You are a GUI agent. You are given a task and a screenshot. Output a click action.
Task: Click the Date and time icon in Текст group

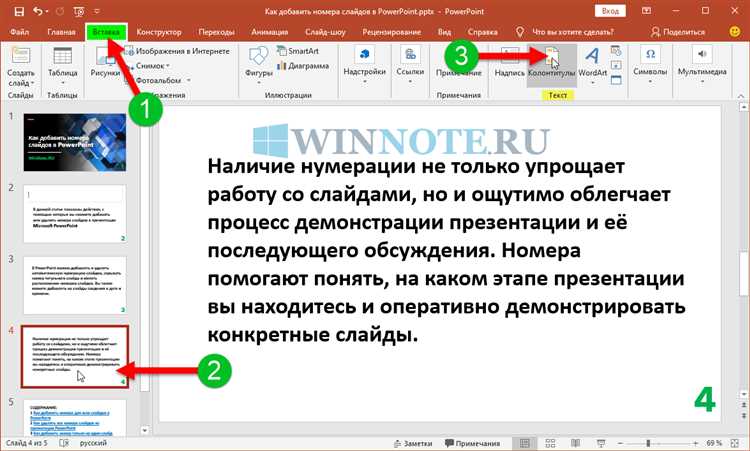[x=616, y=50]
